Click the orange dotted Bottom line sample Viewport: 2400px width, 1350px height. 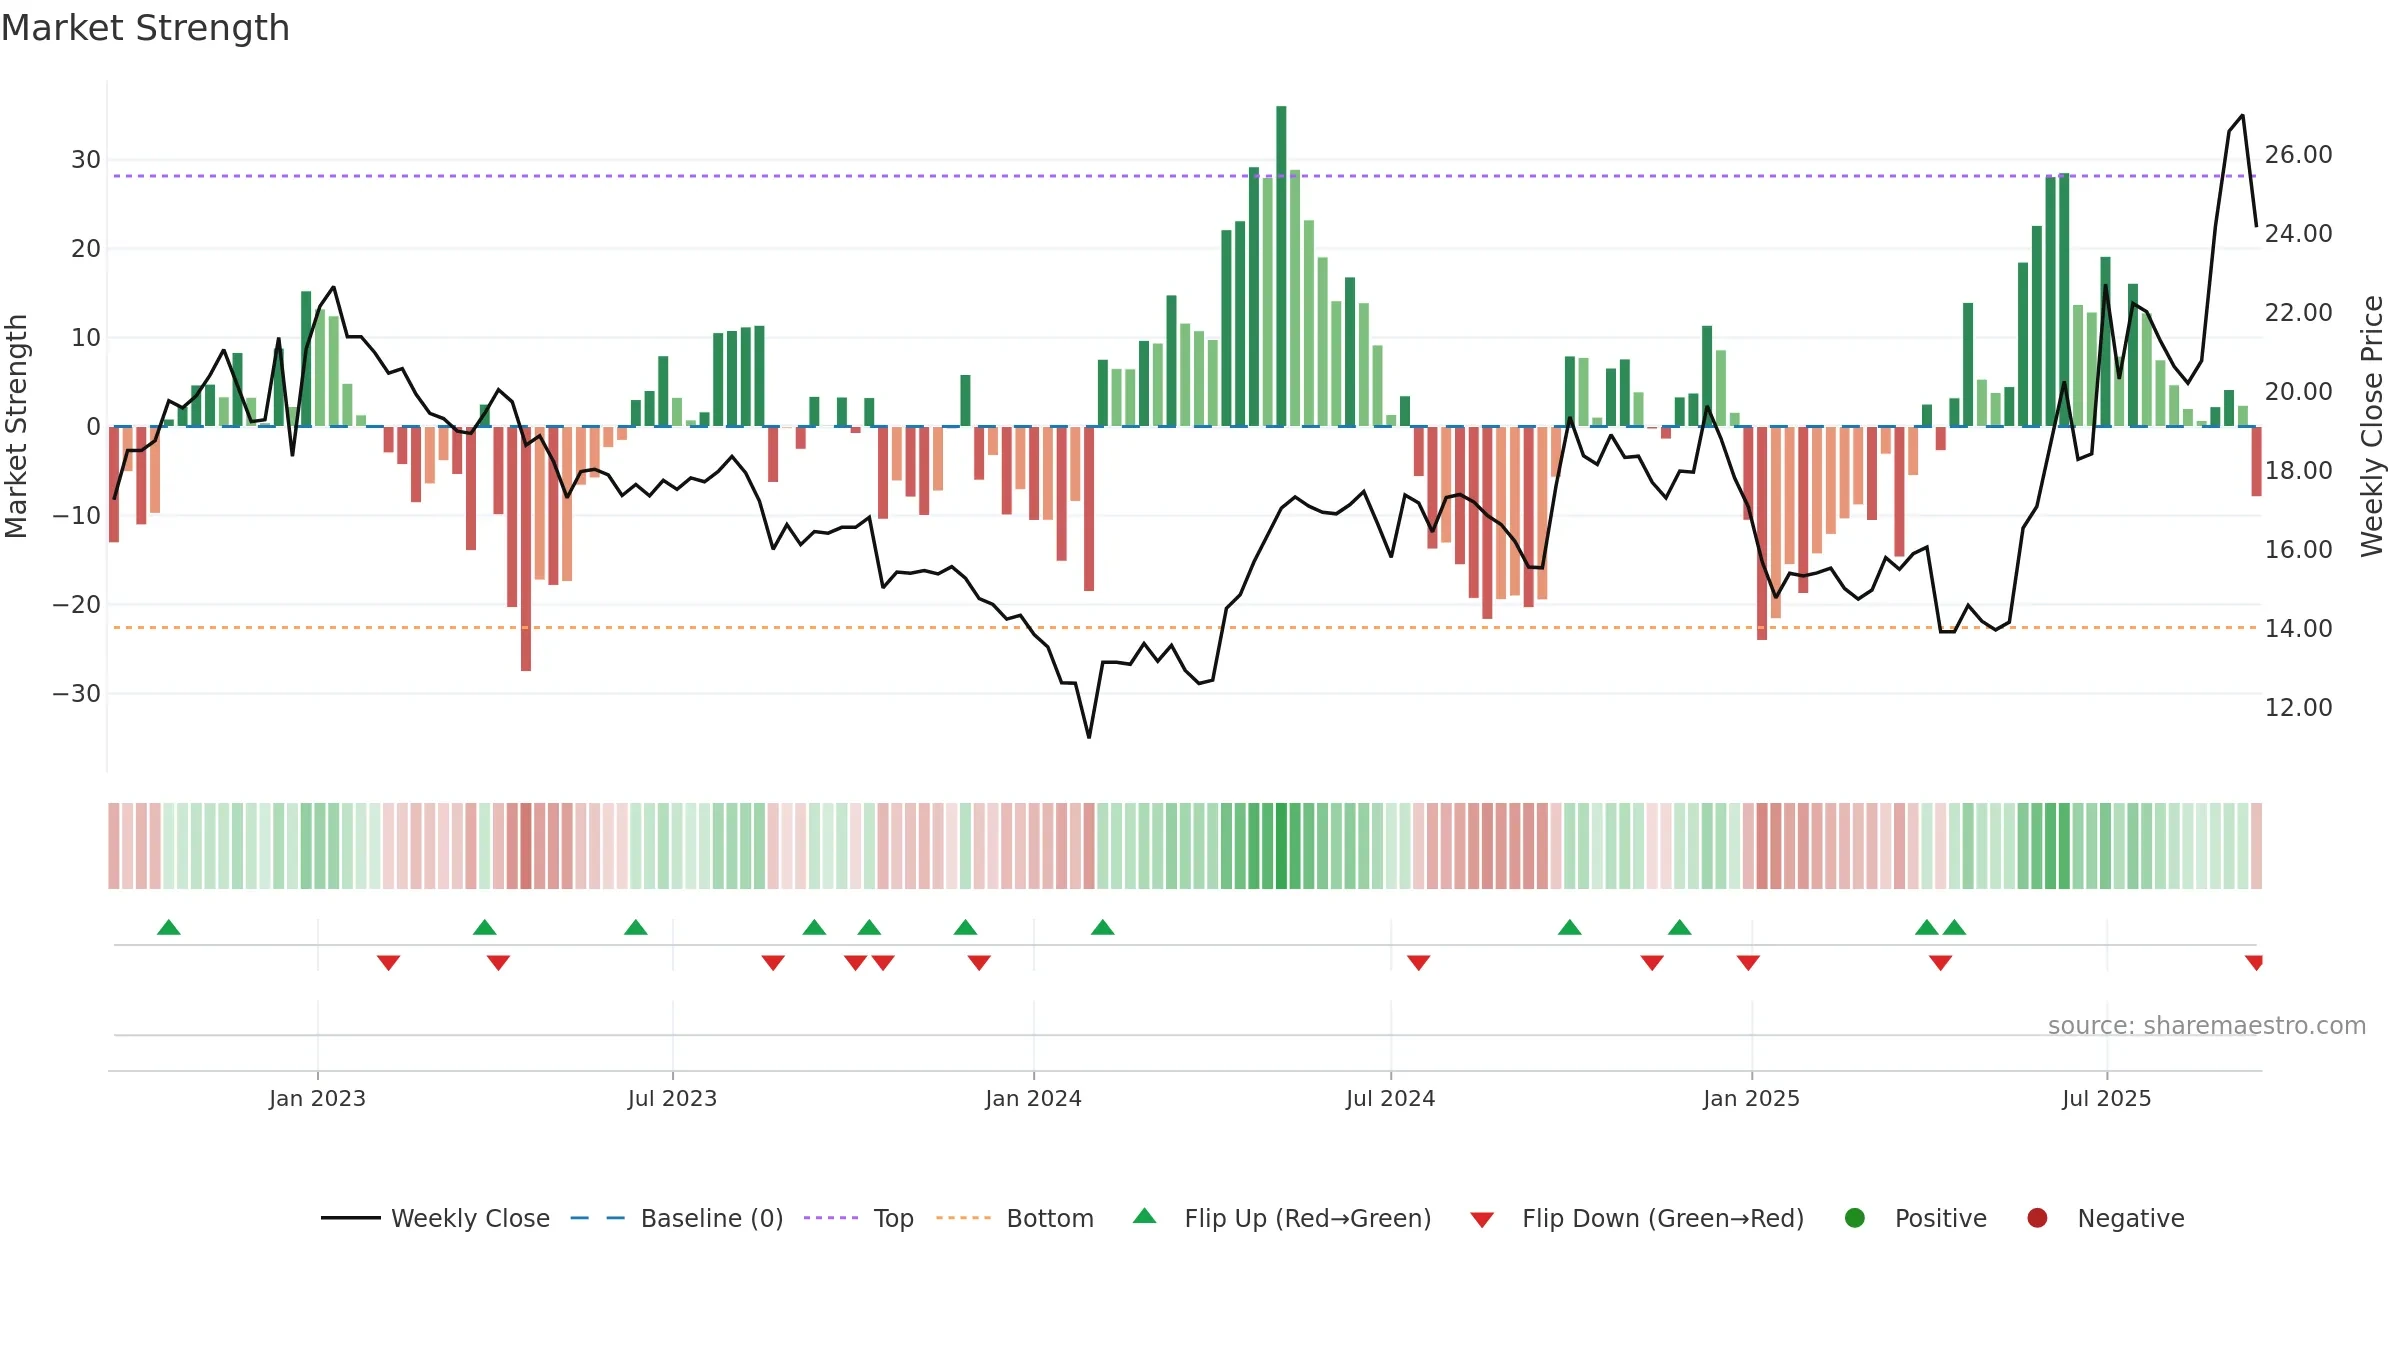tap(964, 1218)
